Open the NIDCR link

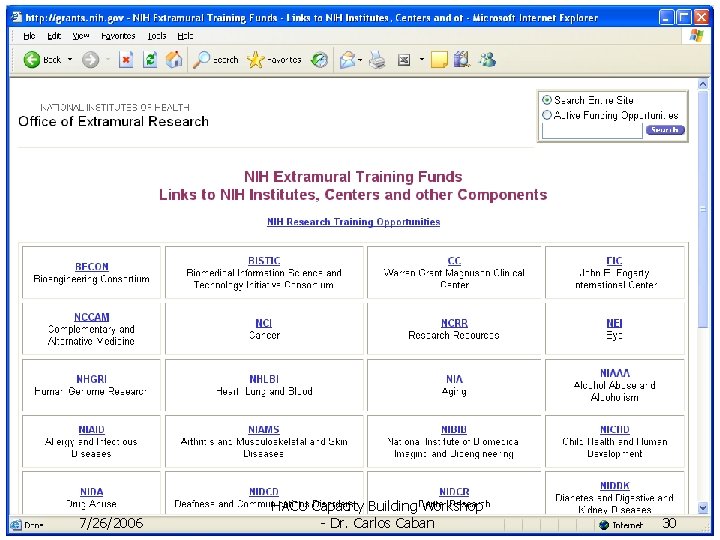point(454,492)
